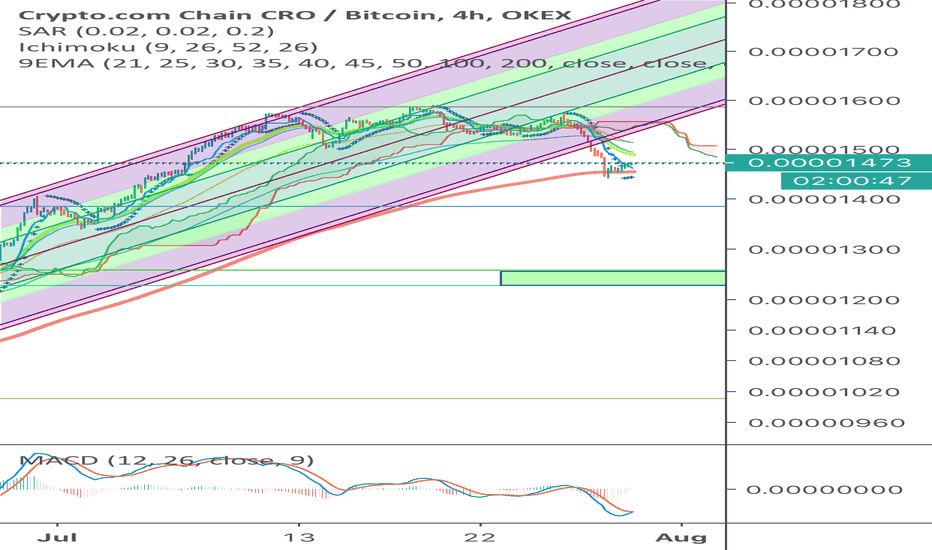Click the 0.00001080 price axis label
Screen dimensions: 932x550
pyautogui.click(x=824, y=361)
